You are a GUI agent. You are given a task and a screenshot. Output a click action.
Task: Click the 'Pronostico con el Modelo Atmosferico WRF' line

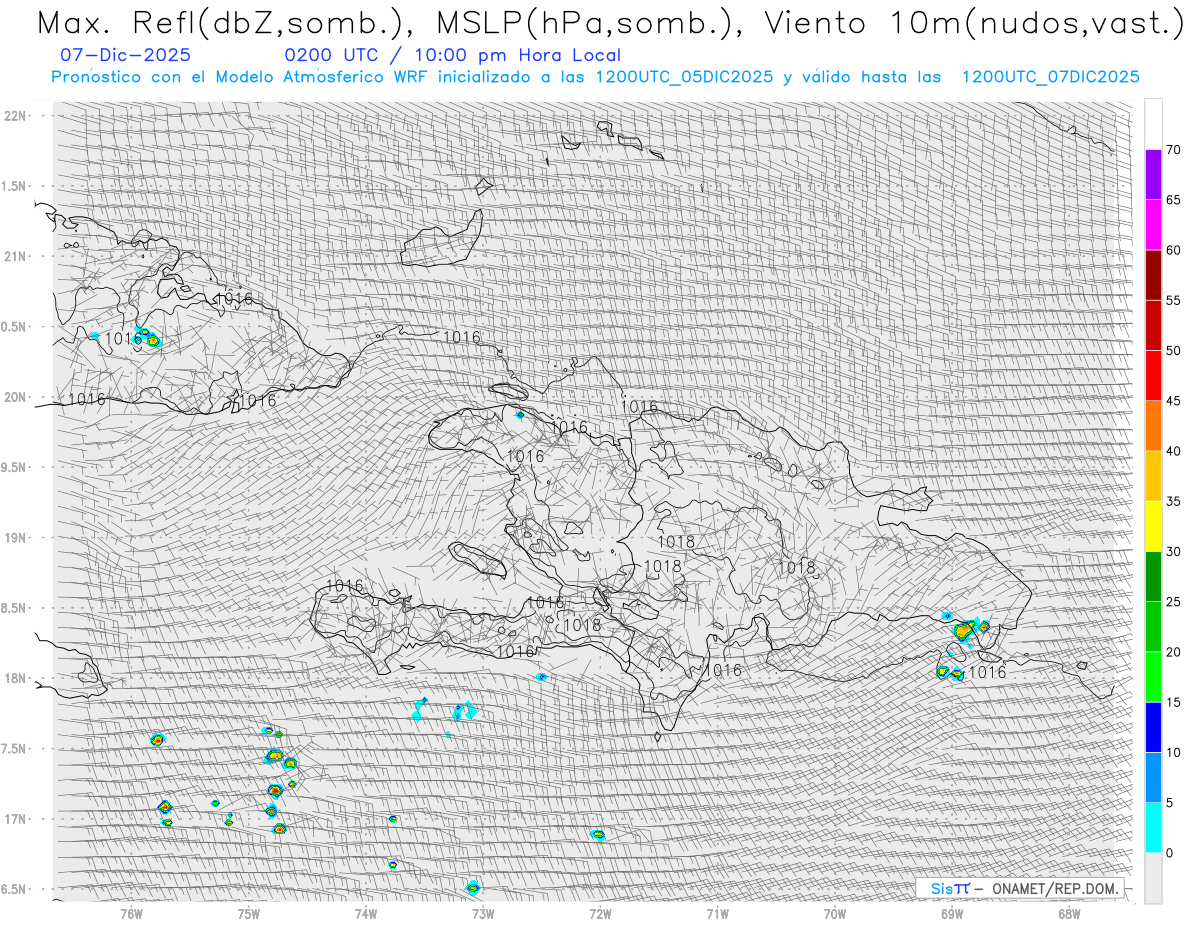(x=596, y=77)
